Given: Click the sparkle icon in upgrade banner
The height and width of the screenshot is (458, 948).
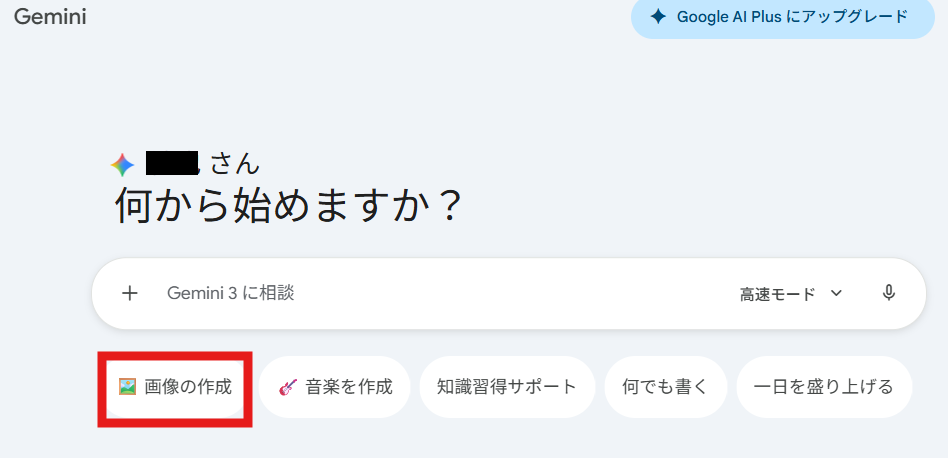Looking at the screenshot, I should [x=658, y=17].
